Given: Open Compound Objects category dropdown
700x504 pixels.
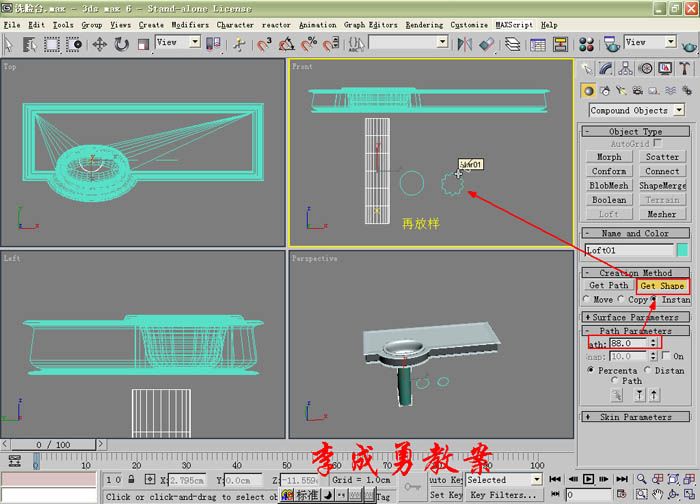Looking at the screenshot, I should (x=679, y=110).
